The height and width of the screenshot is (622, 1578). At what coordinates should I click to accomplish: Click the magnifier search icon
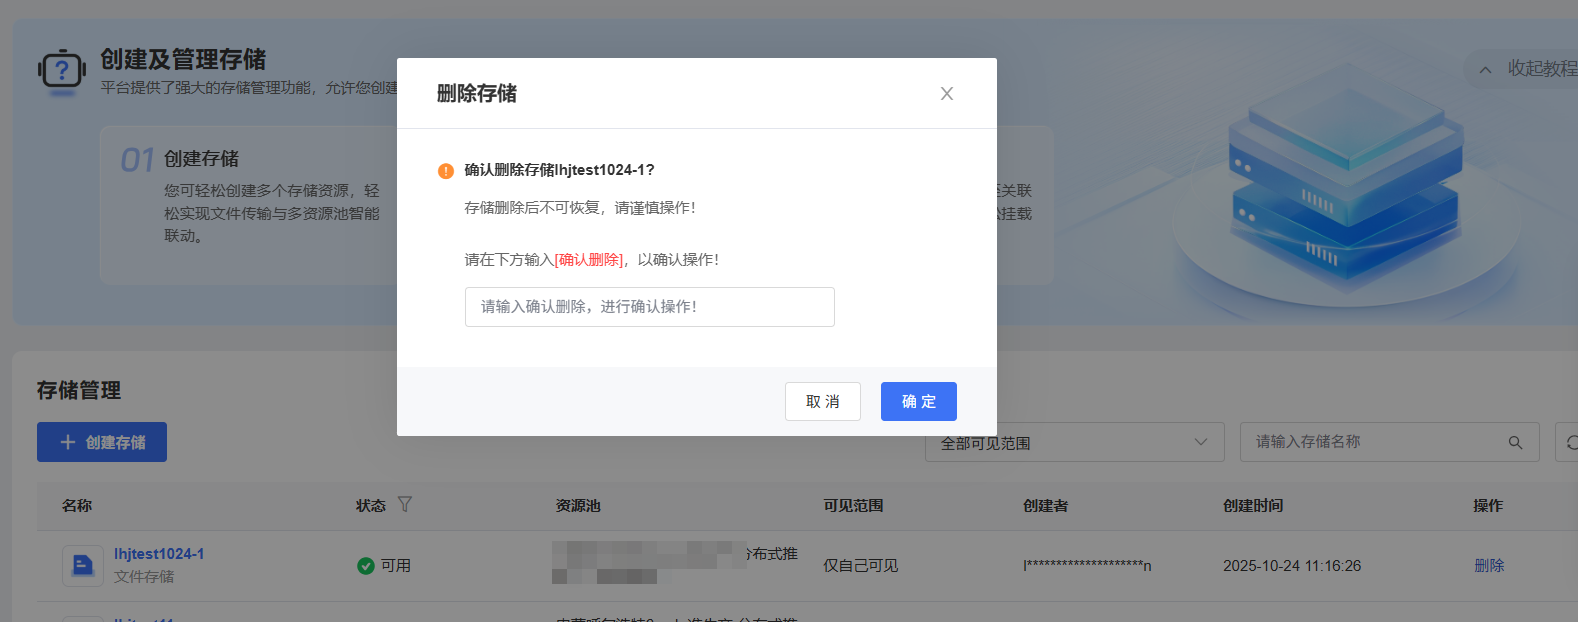click(x=1515, y=442)
